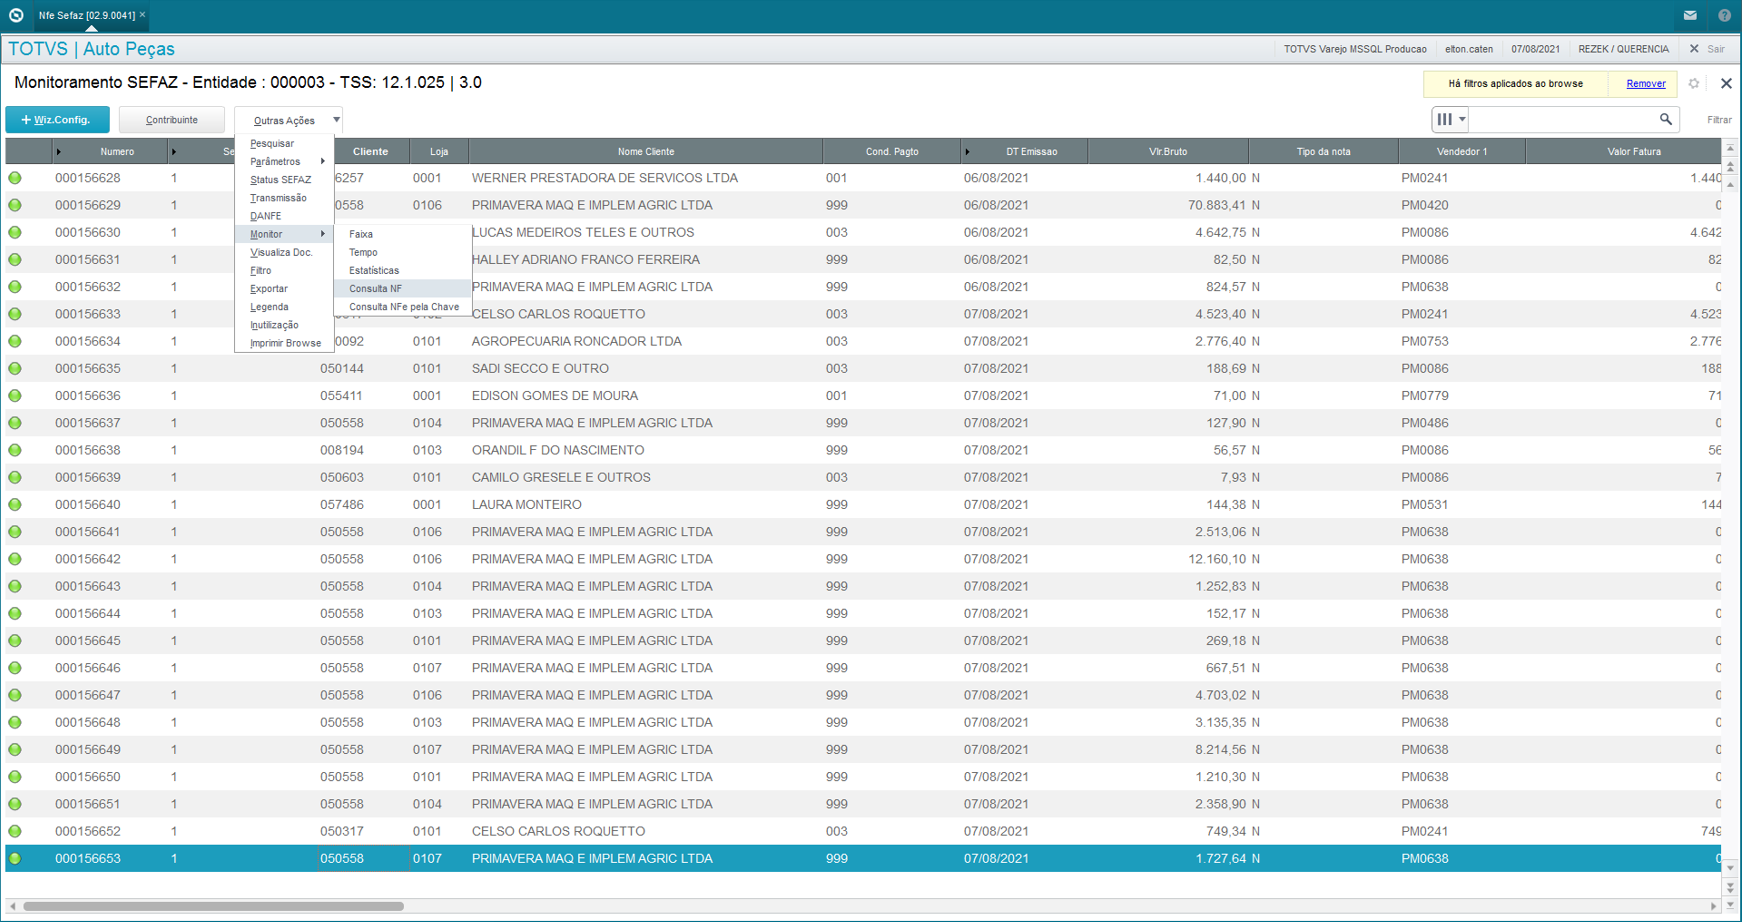Click into the browse search field
Image resolution: width=1743 pixels, height=922 pixels.
coord(1562,120)
